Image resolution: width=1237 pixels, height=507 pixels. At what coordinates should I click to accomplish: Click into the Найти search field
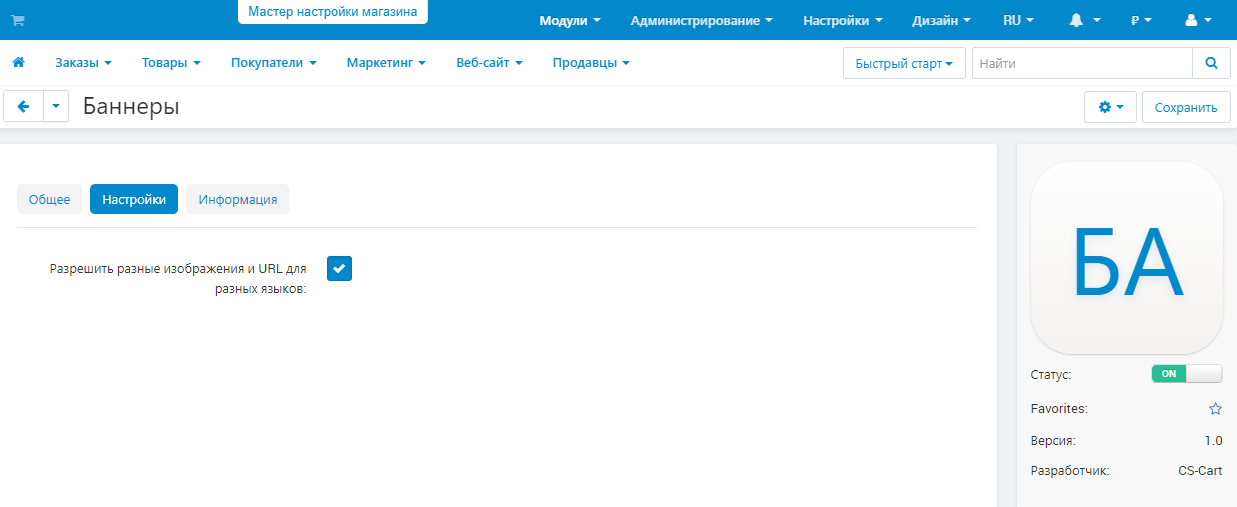click(x=1082, y=63)
